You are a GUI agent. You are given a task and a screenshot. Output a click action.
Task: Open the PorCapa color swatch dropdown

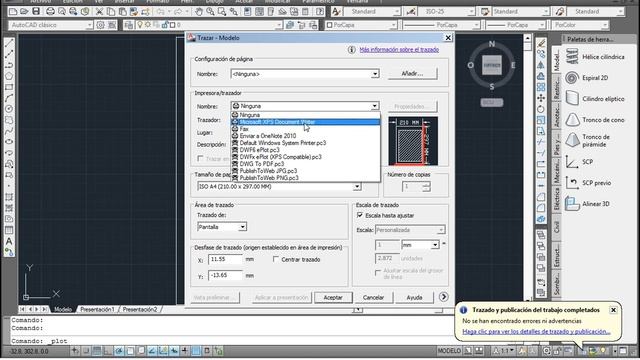[393, 25]
